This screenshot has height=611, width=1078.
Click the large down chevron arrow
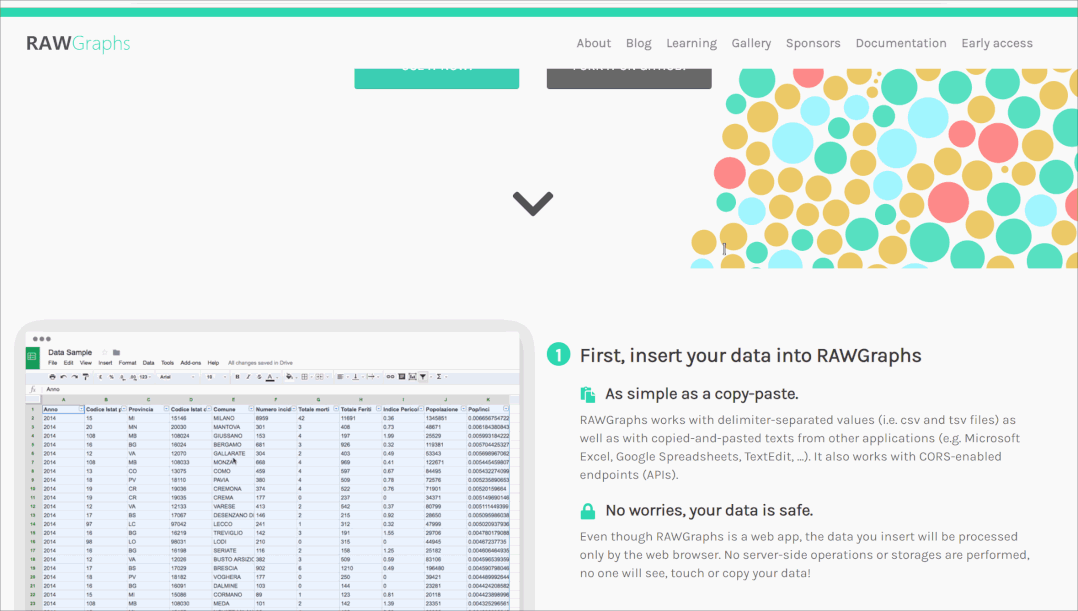(x=533, y=203)
